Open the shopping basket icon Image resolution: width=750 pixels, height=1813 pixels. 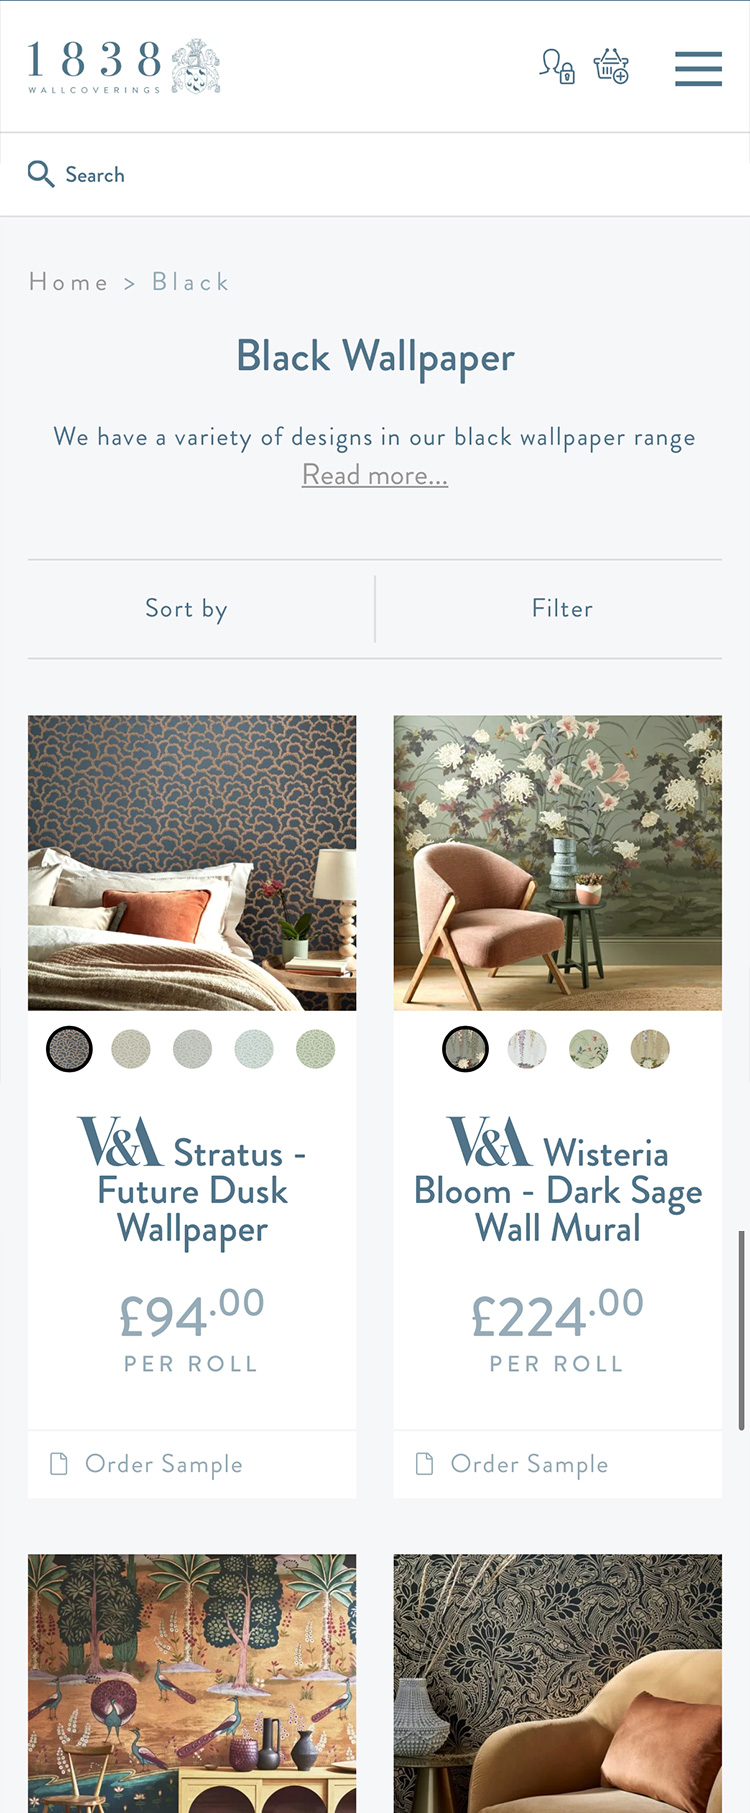point(611,66)
